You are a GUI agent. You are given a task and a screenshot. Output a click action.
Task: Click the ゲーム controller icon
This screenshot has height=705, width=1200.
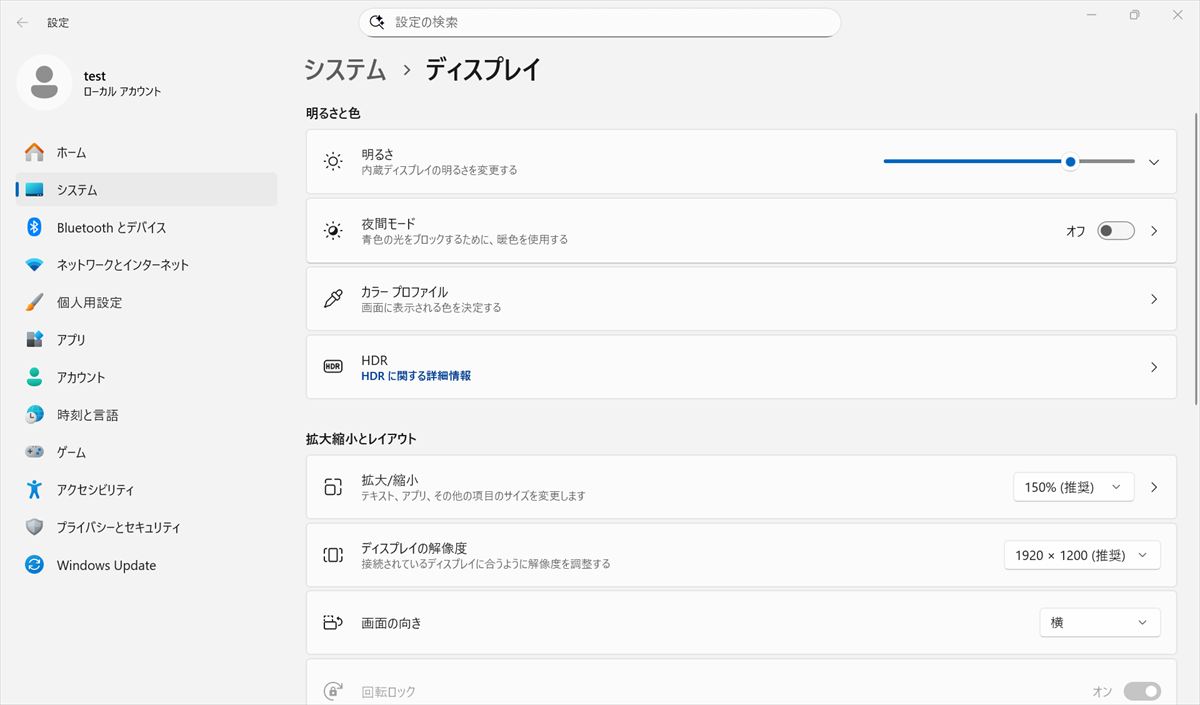pyautogui.click(x=34, y=452)
